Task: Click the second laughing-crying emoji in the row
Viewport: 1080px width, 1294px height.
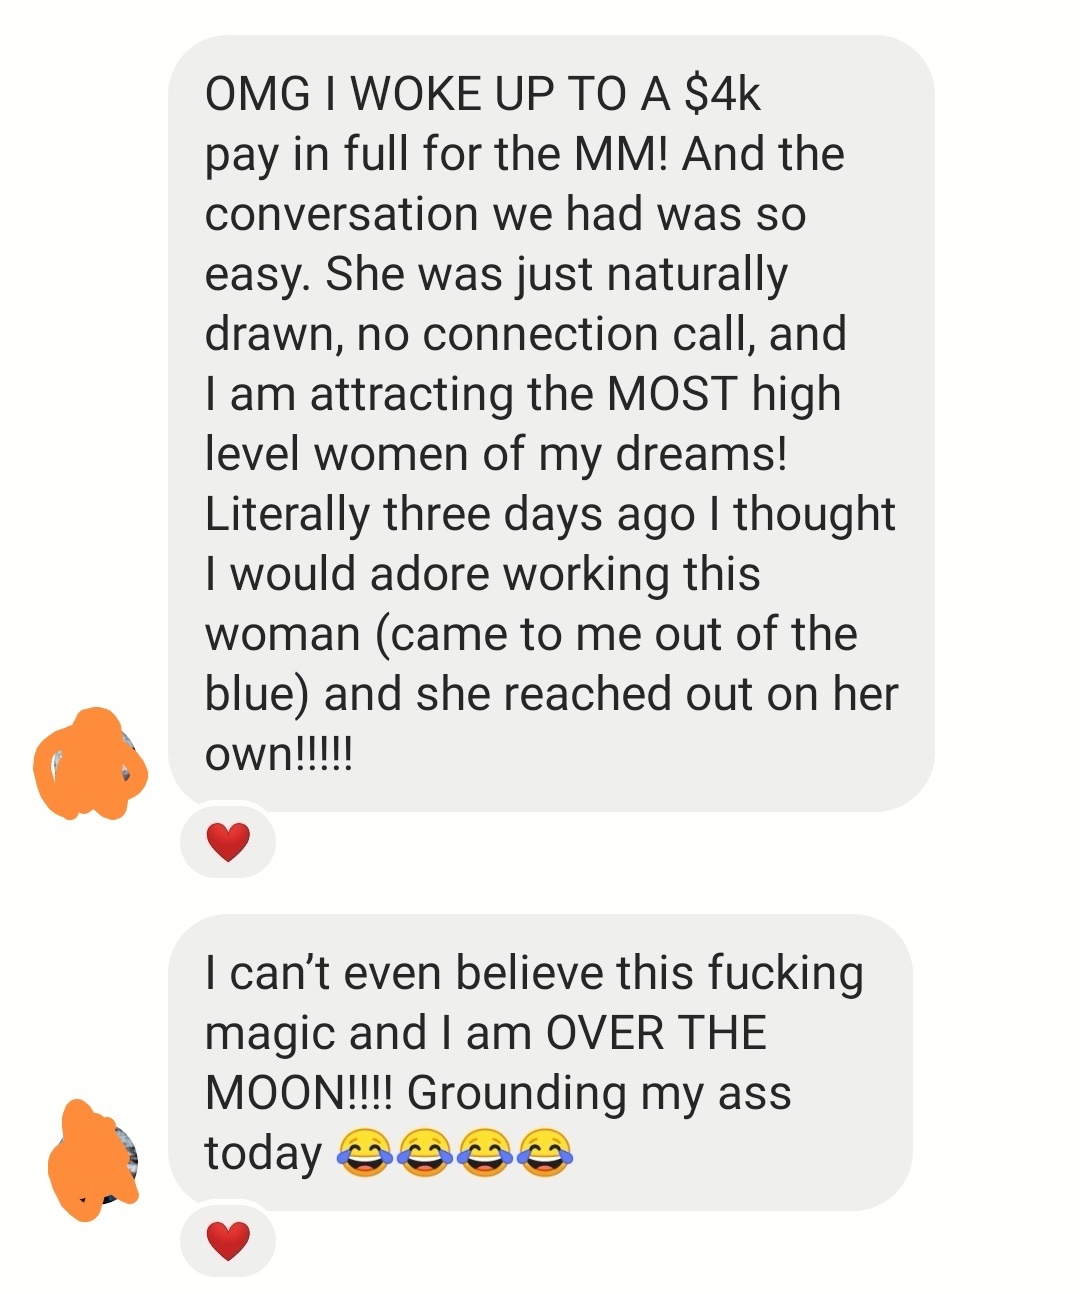Action: click(424, 1152)
